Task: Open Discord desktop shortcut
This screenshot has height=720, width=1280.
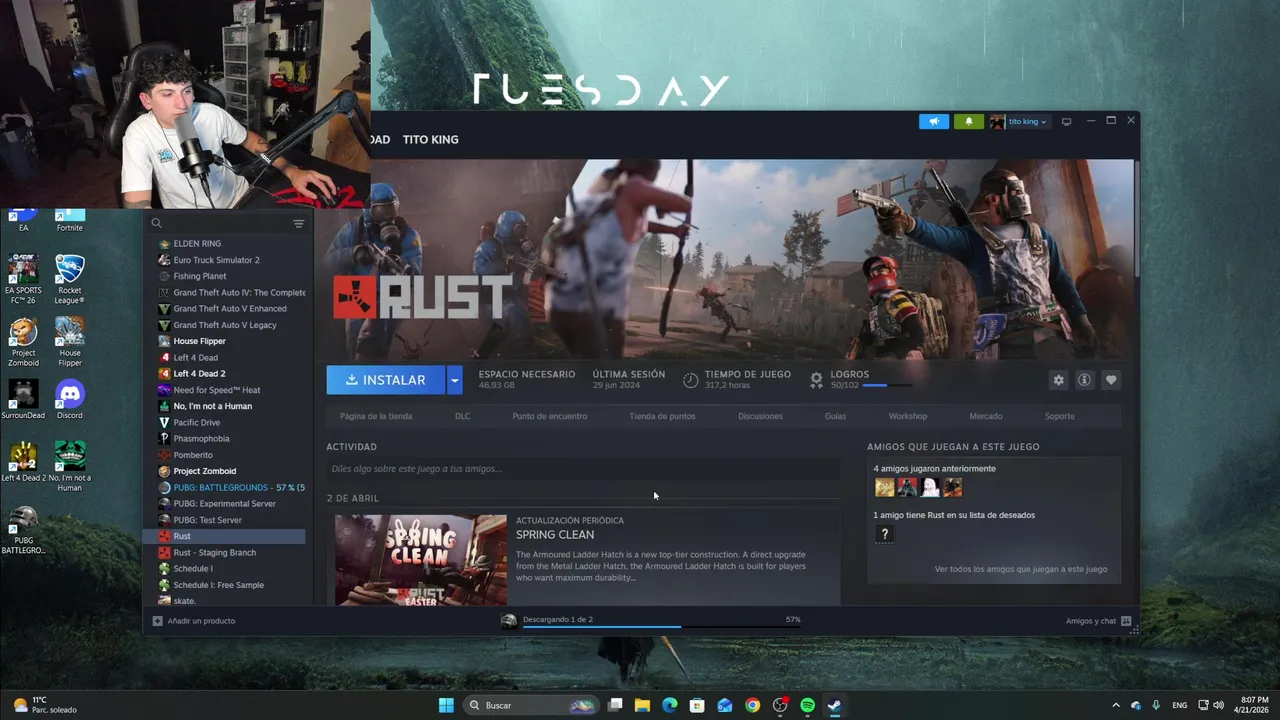Action: click(69, 399)
